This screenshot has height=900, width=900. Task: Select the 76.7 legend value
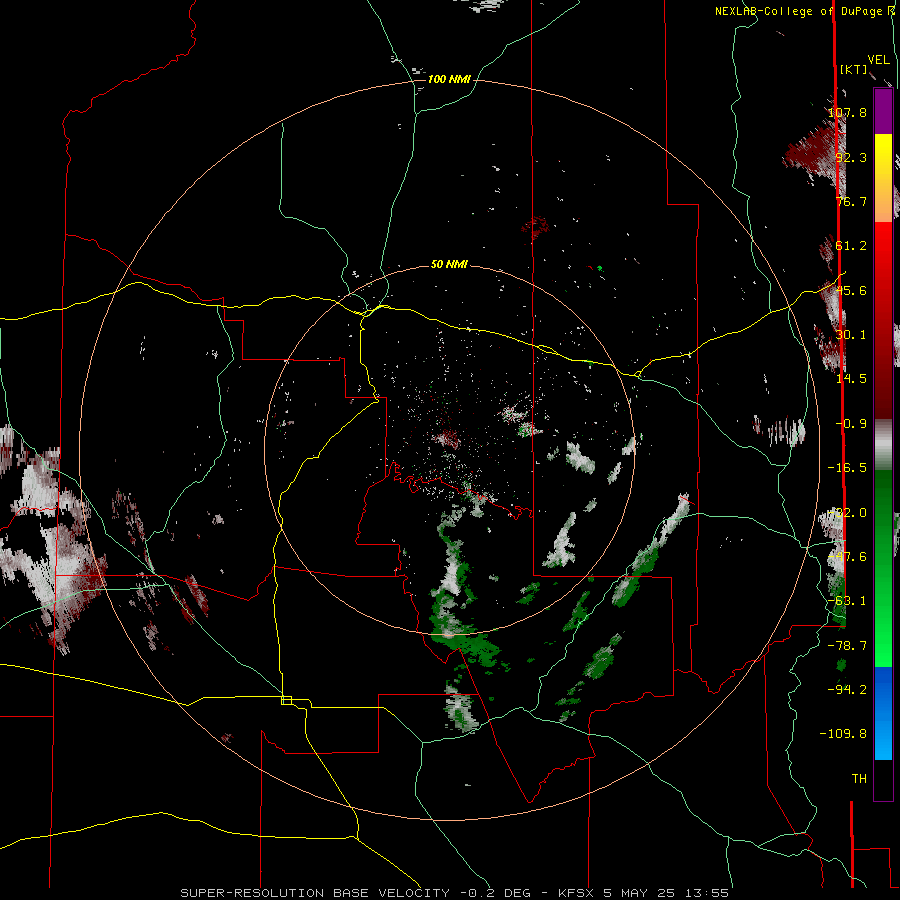click(x=851, y=201)
